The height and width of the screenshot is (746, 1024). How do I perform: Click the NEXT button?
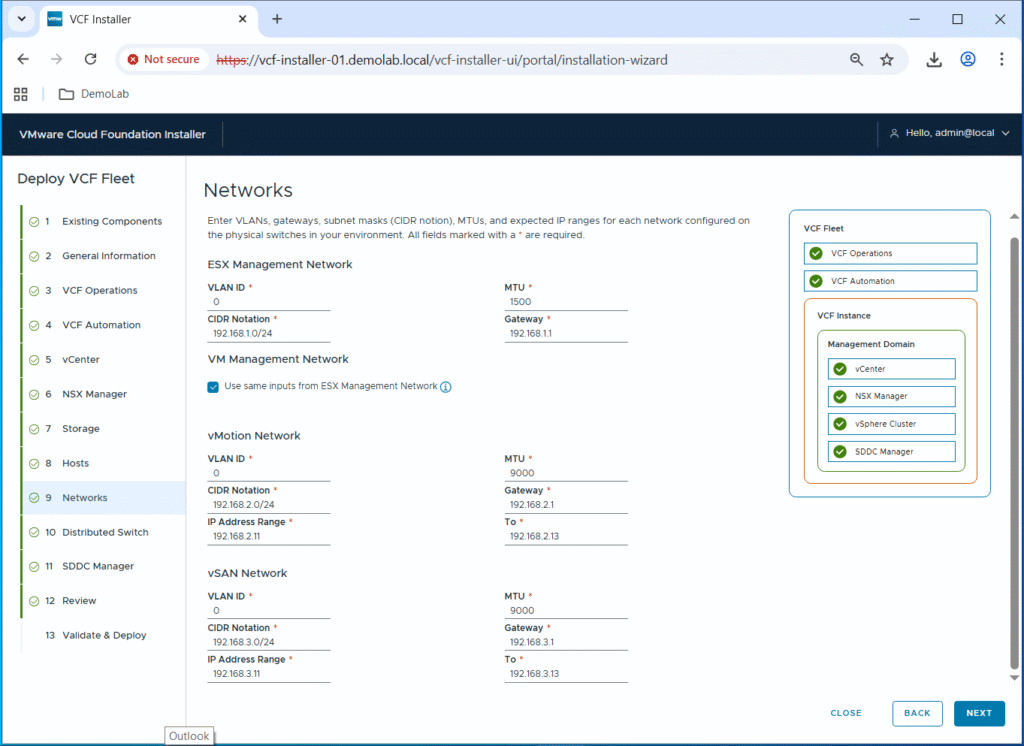pyautogui.click(x=978, y=713)
